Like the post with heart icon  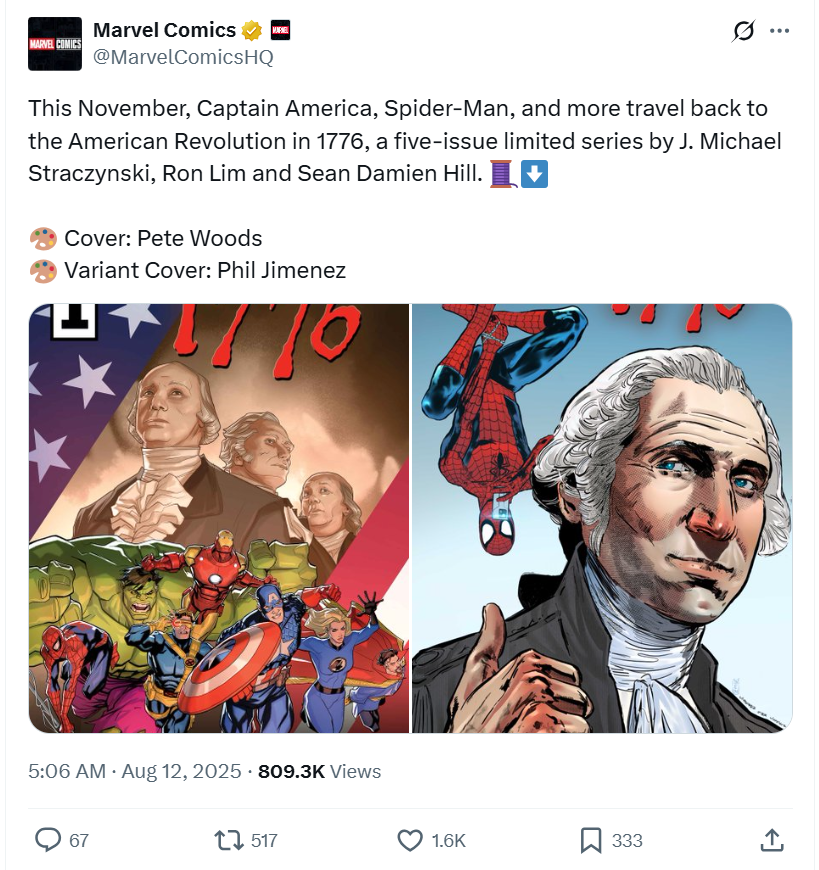click(410, 840)
